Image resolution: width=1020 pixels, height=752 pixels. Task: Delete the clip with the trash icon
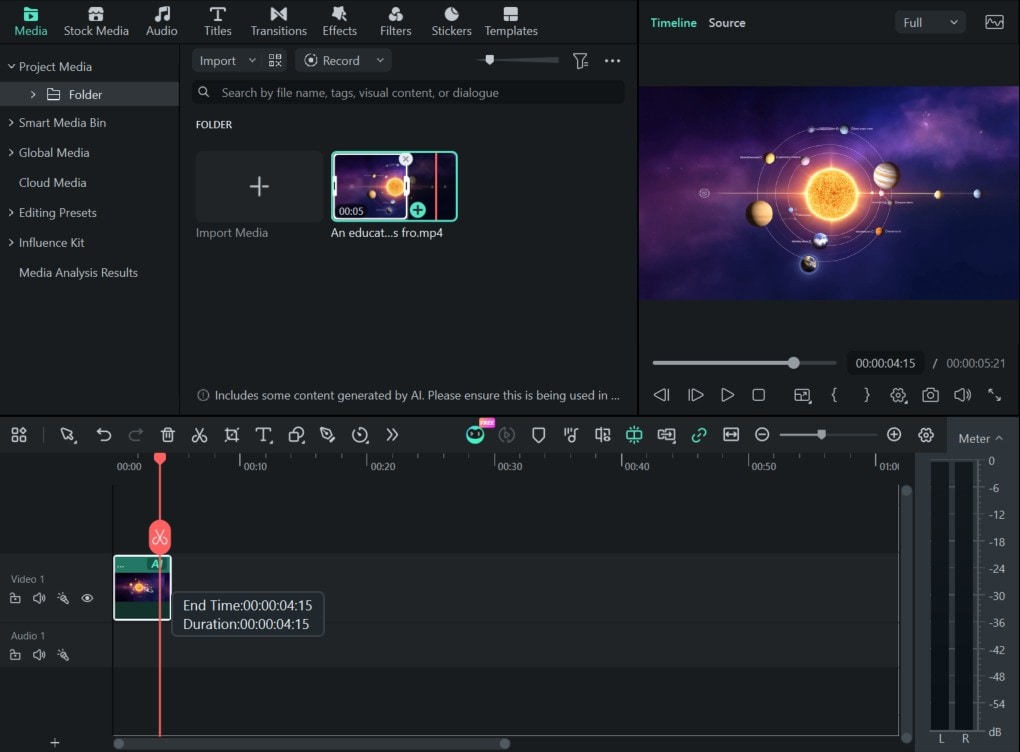coord(167,435)
